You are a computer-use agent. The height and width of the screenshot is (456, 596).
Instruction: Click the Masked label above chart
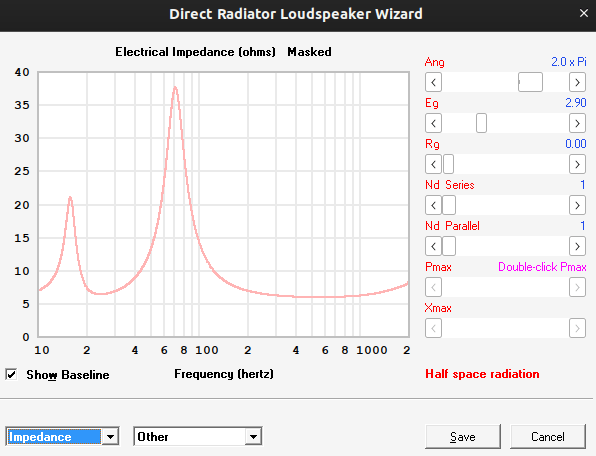tap(309, 52)
